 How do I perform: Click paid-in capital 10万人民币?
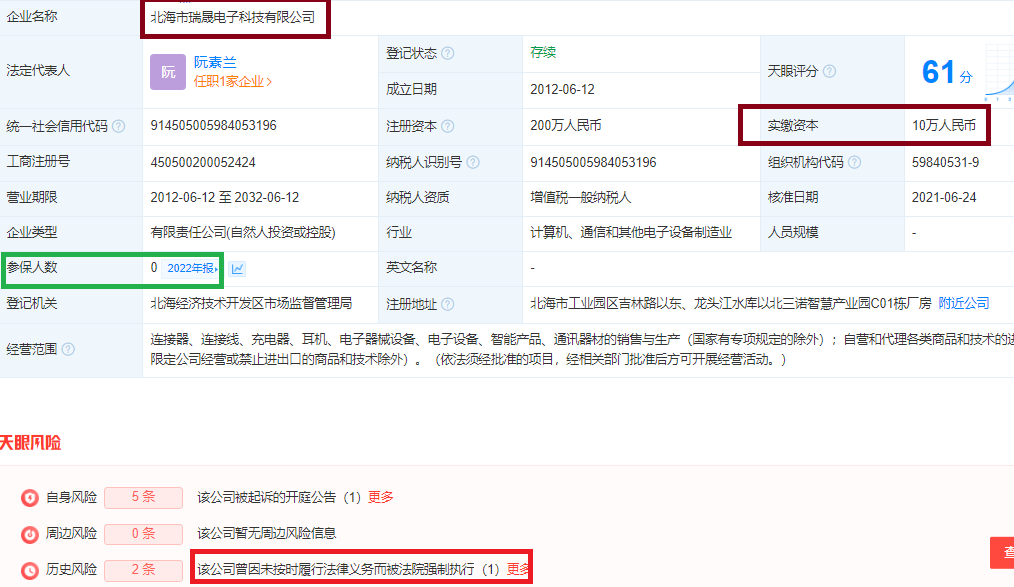(944, 125)
